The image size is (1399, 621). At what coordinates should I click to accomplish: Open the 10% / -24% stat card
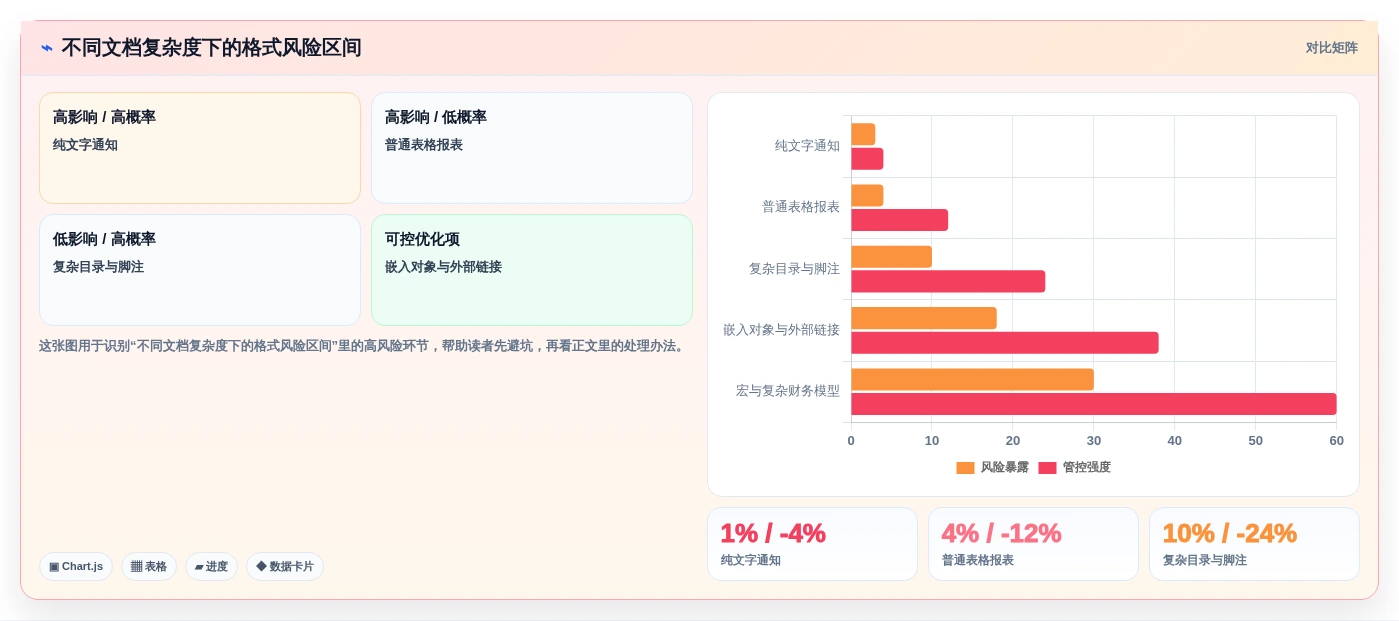[x=1254, y=544]
